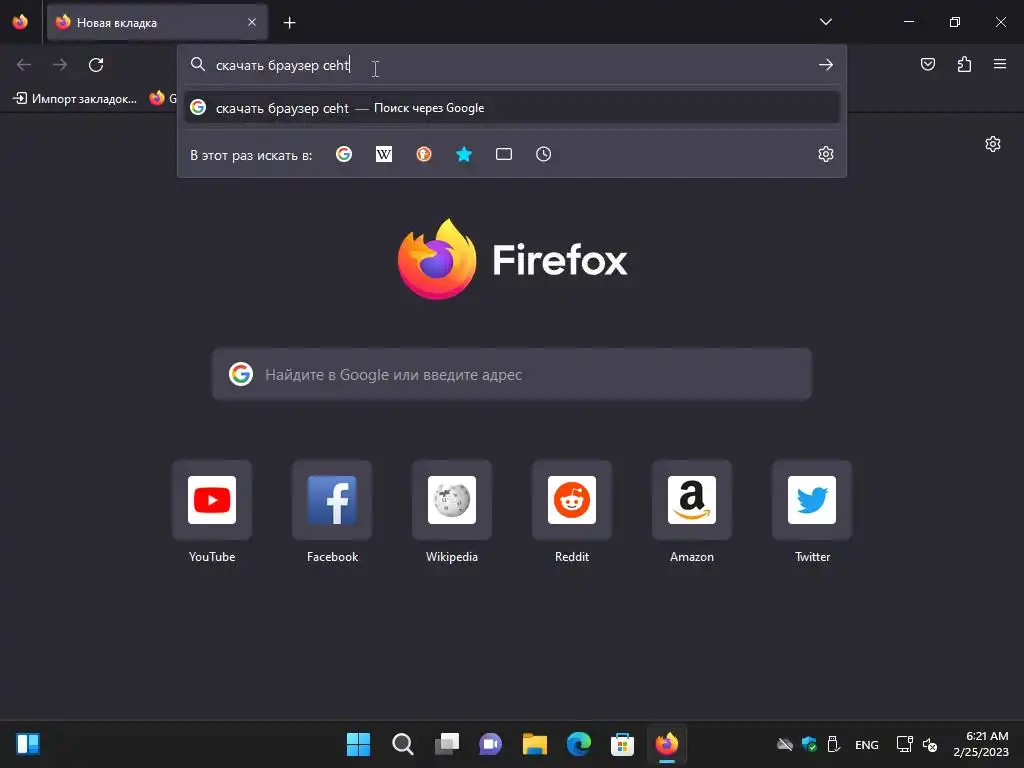Search in Bookmarks star icon
Image resolution: width=1024 pixels, height=768 pixels.
[464, 154]
